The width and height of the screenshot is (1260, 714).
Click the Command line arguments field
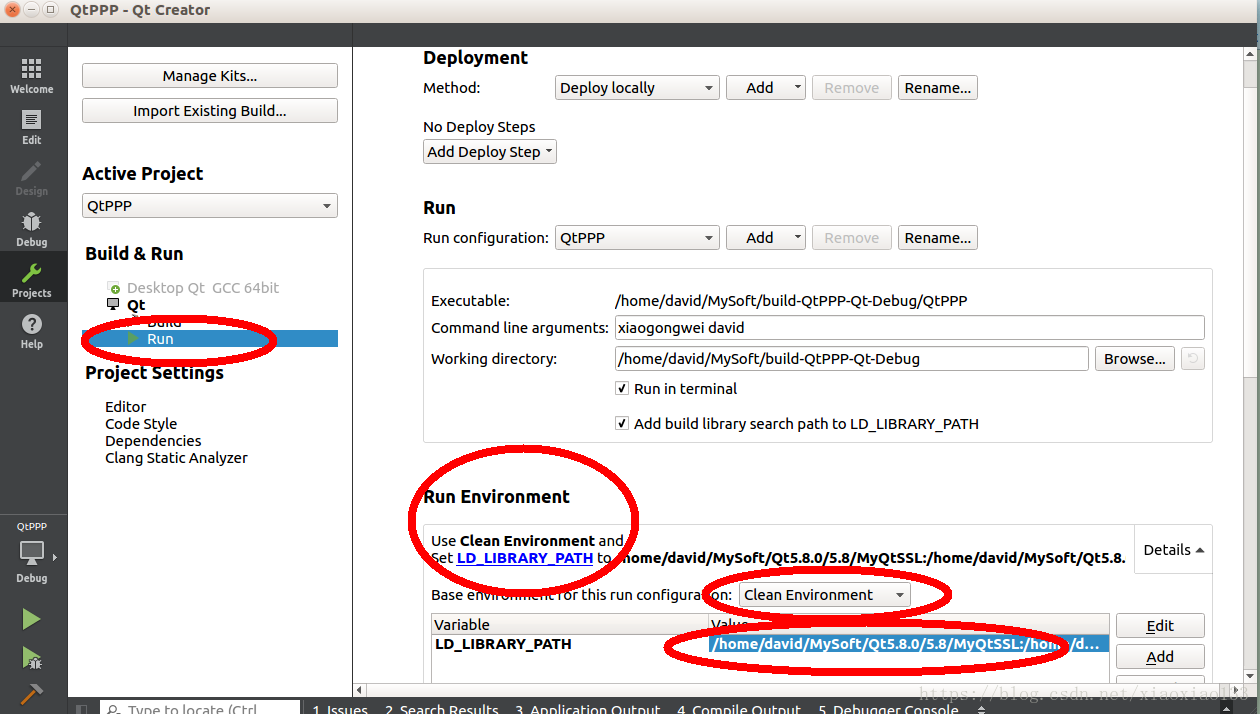909,328
